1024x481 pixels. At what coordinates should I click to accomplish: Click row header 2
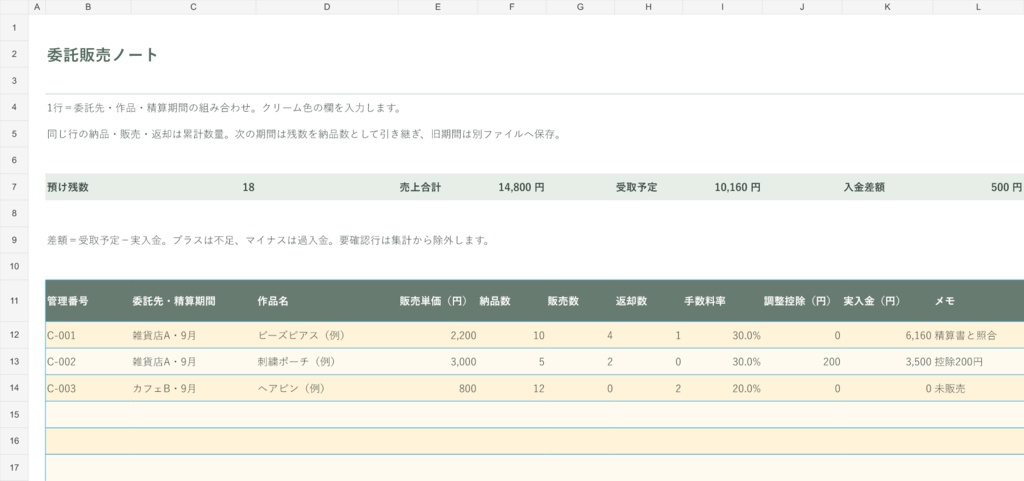coord(14,54)
